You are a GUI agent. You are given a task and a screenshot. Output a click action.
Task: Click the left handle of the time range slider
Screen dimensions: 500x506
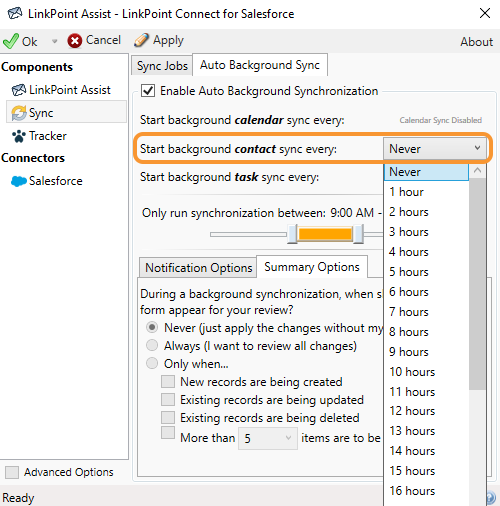(x=292, y=234)
